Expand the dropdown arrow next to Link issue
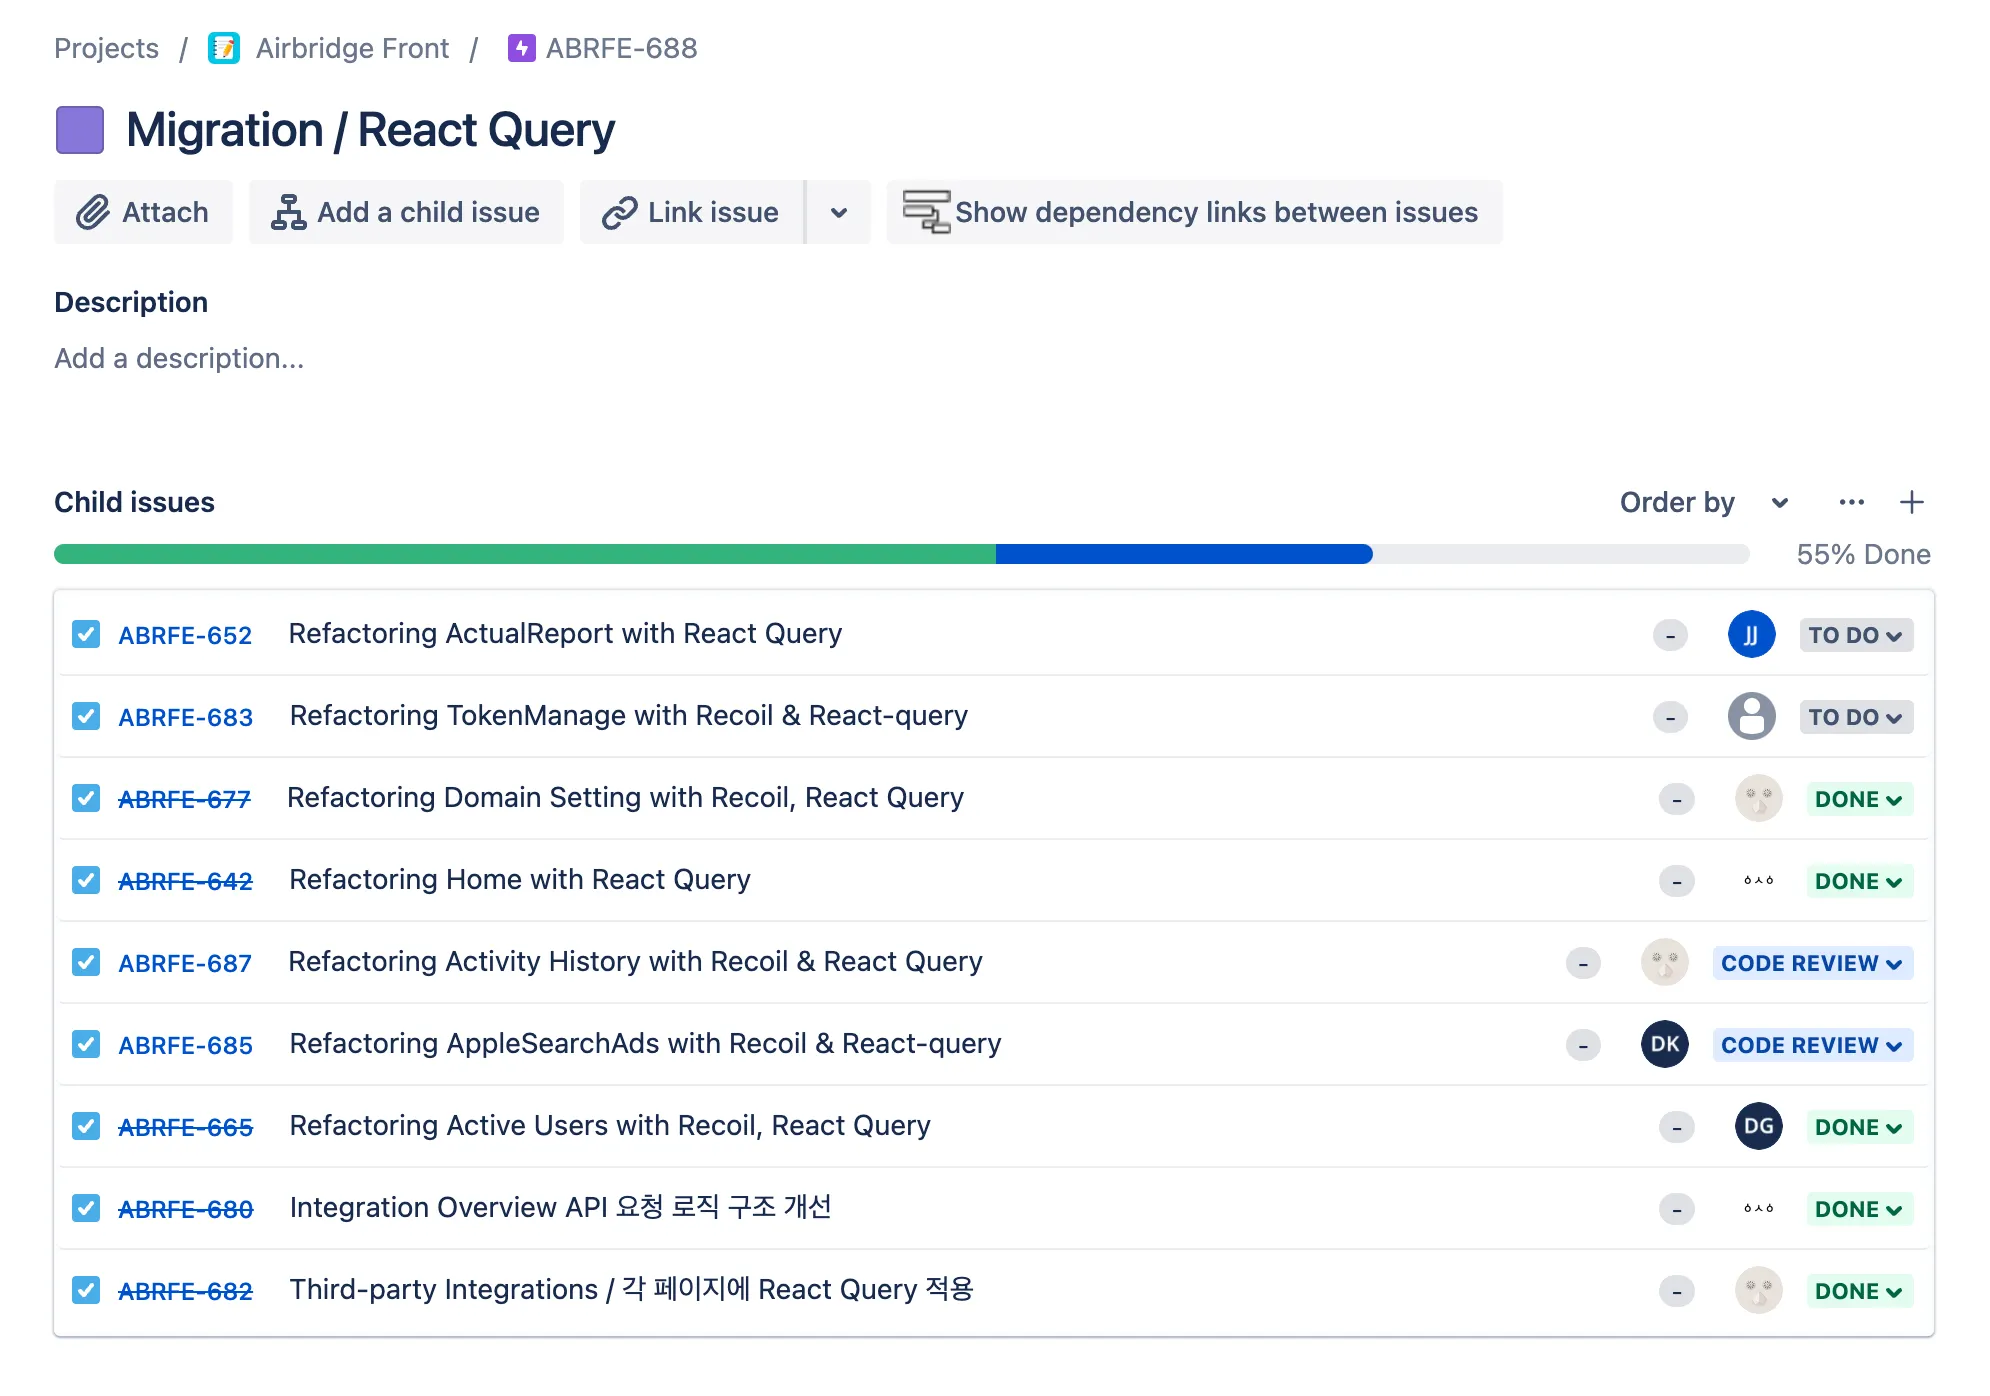 (x=838, y=212)
